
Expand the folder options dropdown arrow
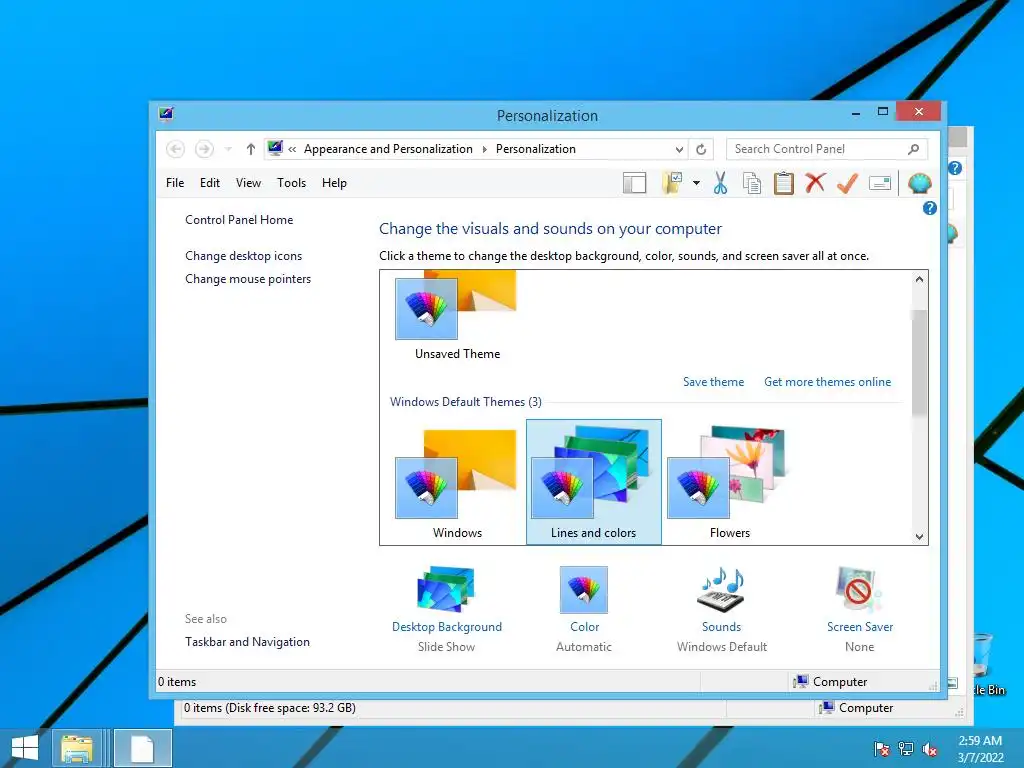click(x=696, y=184)
